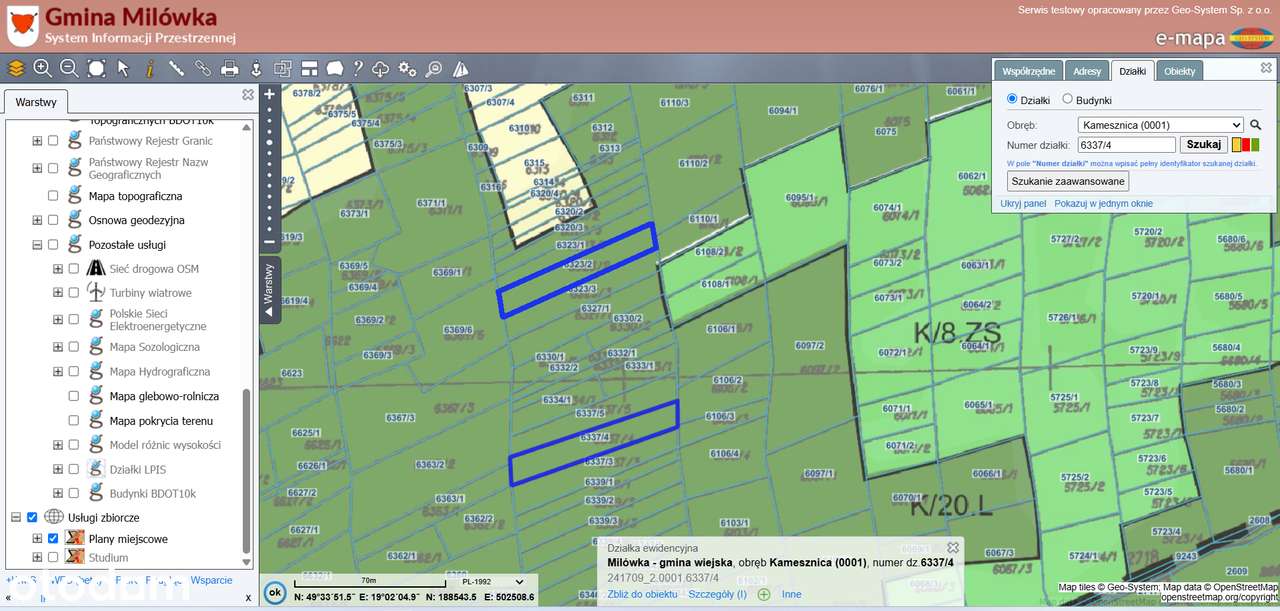Click the Ukryj panel link
Image resolution: width=1280 pixels, height=611 pixels.
tap(1023, 203)
